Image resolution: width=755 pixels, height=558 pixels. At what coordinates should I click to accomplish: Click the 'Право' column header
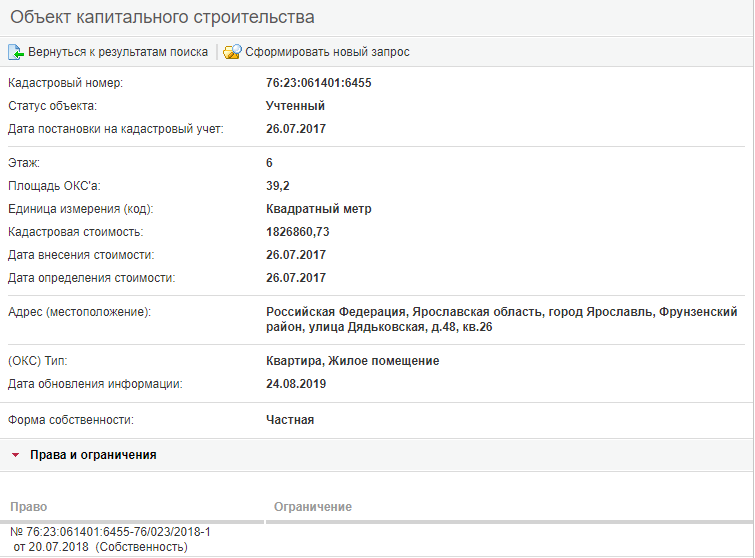(x=29, y=507)
